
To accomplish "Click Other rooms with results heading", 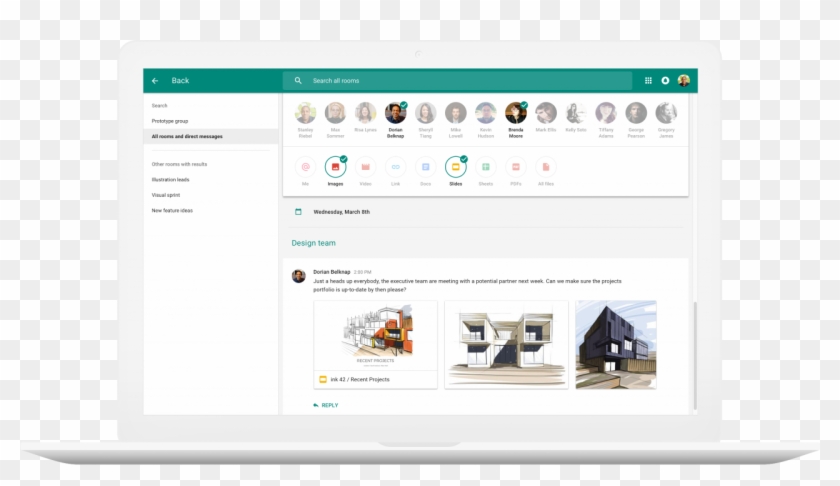I will click(x=179, y=164).
